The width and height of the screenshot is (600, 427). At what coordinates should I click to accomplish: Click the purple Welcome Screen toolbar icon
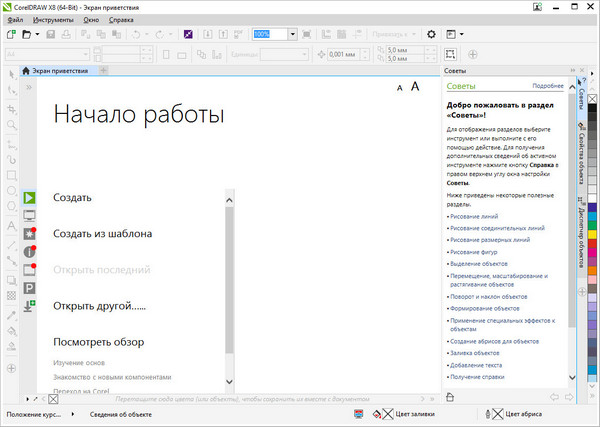pyautogui.click(x=186, y=33)
